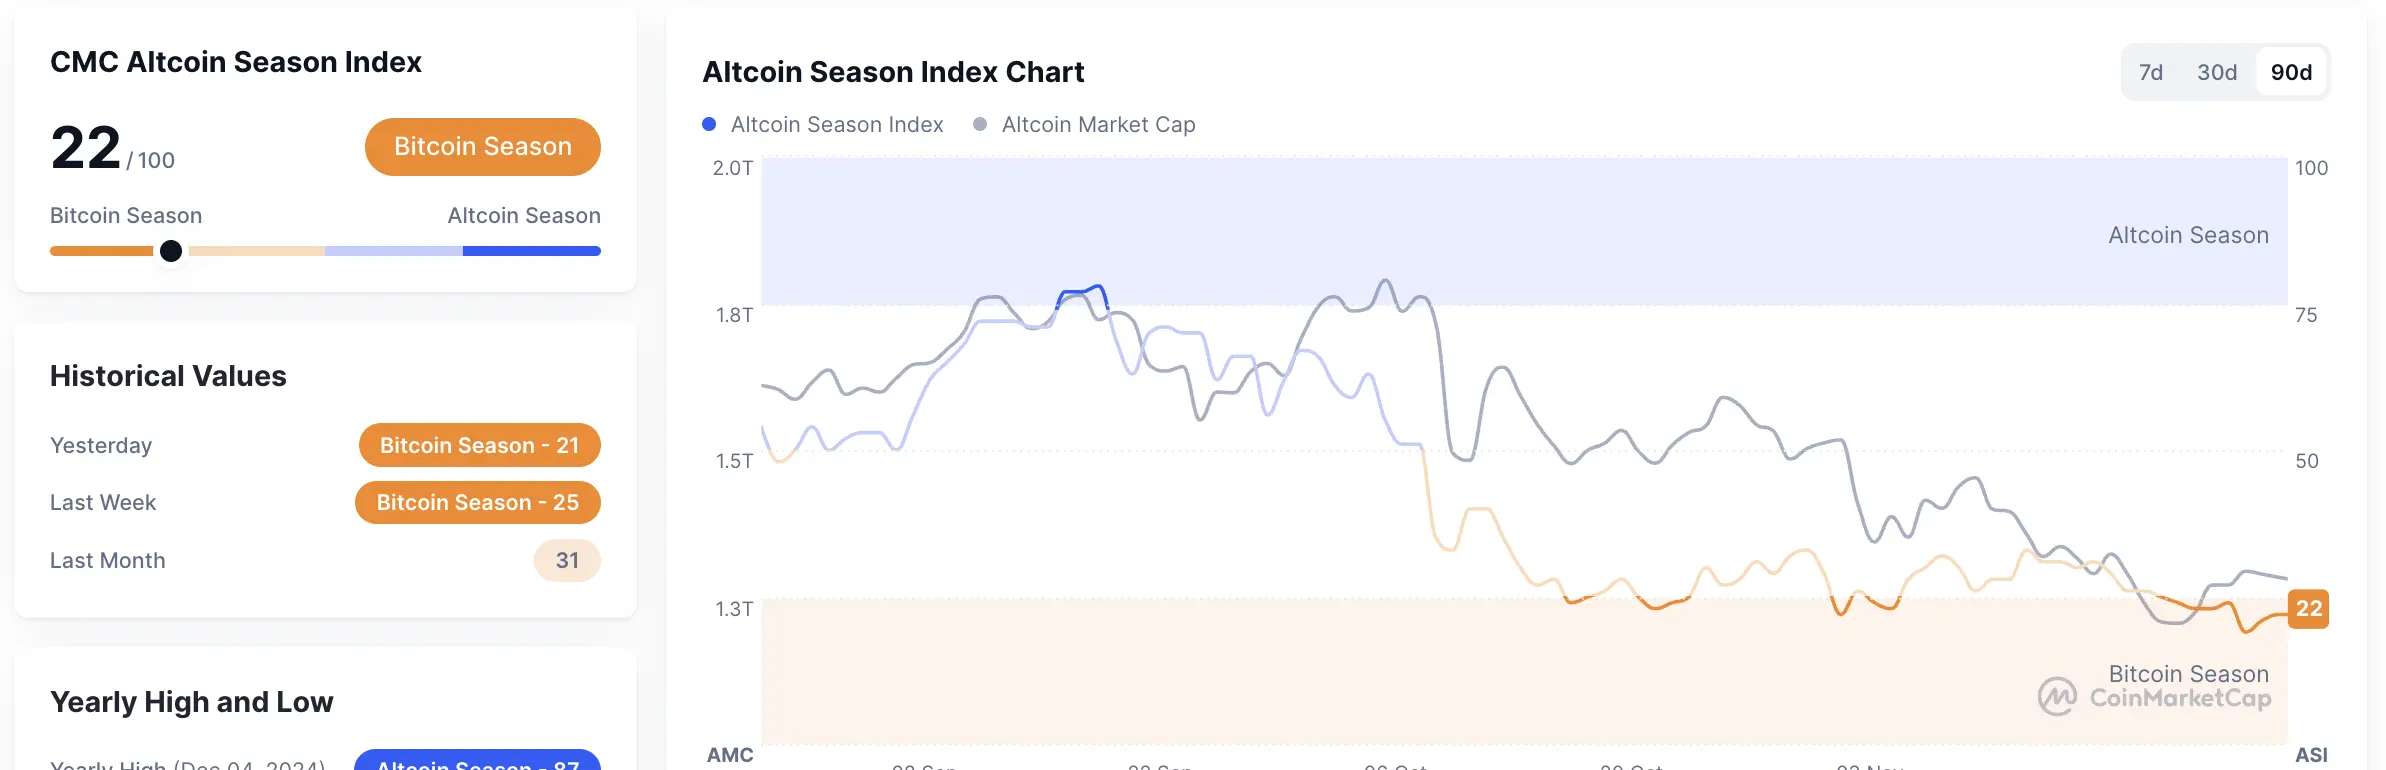
Task: Click the season index slider handle
Action: pos(171,250)
